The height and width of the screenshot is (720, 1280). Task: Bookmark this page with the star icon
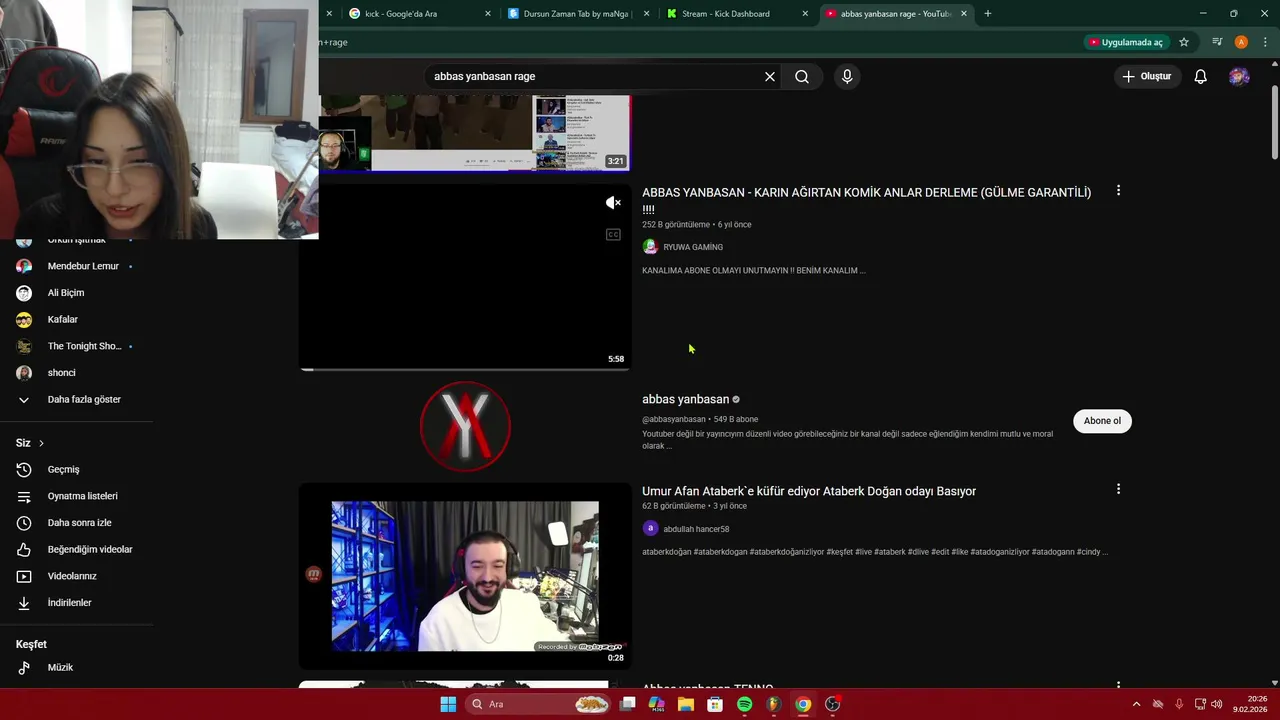(x=1184, y=42)
